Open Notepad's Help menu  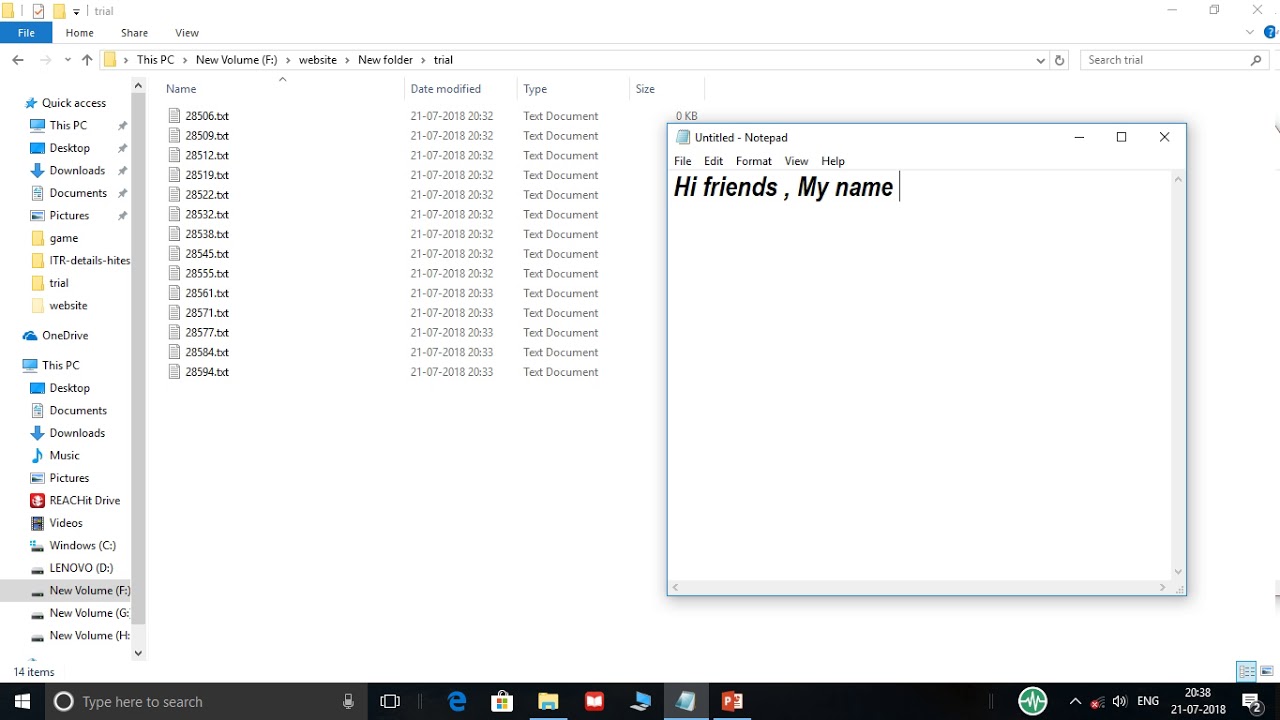(833, 161)
